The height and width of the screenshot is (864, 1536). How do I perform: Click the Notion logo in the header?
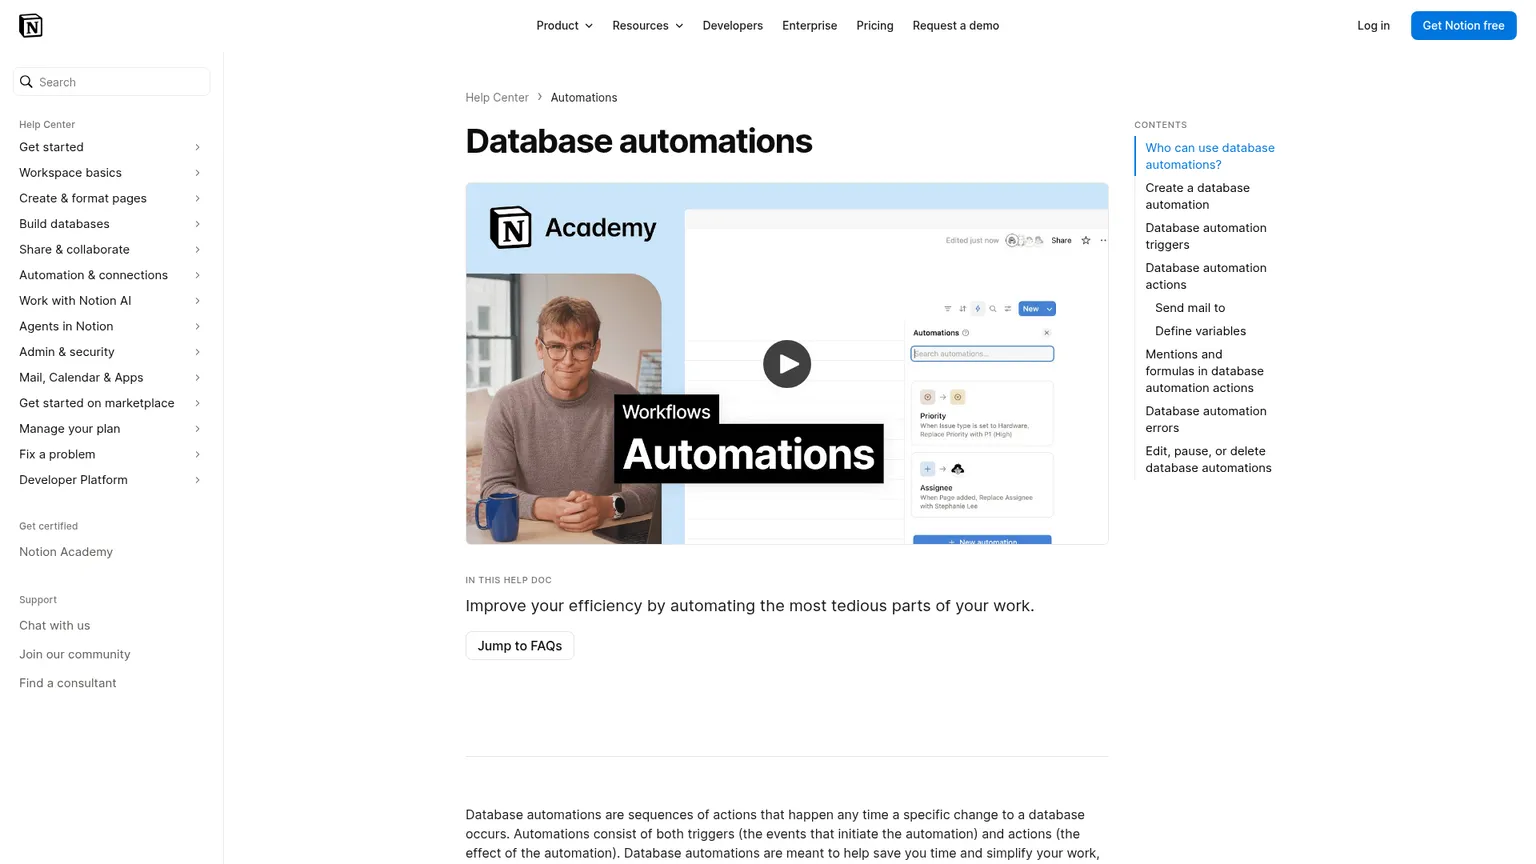(31, 26)
